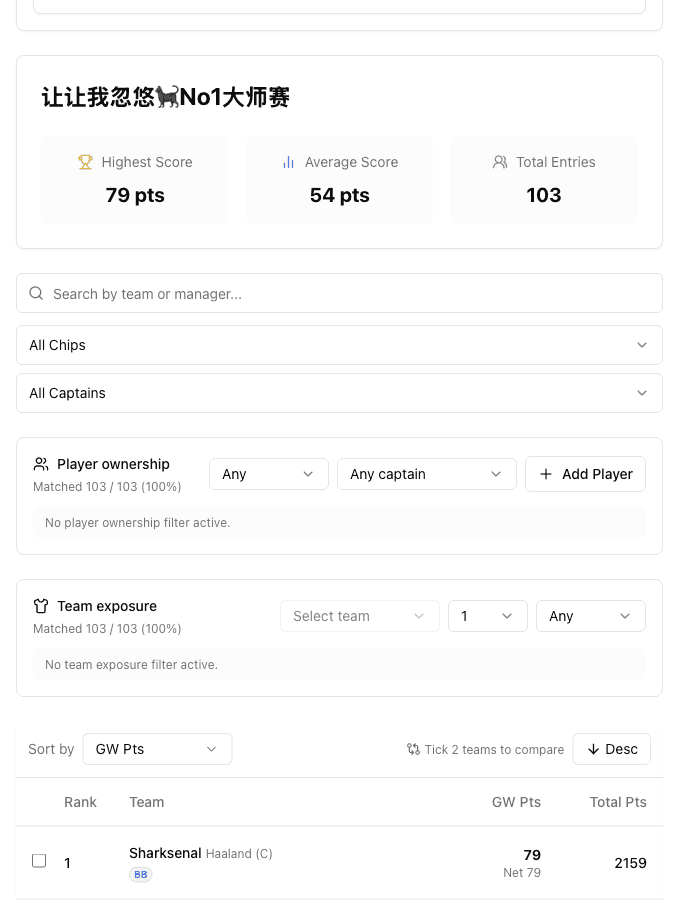Open the team exposure count dropdown showing 1
Viewport: 680px width, 900px height.
click(487, 616)
